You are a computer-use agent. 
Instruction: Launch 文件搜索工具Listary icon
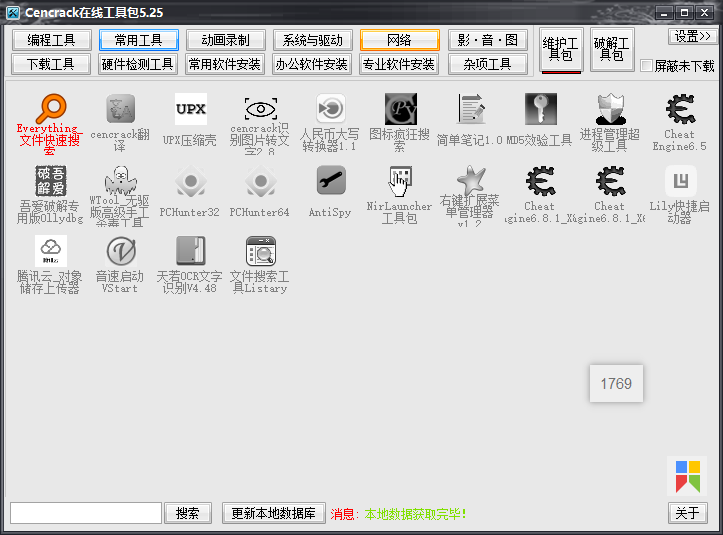point(261,251)
